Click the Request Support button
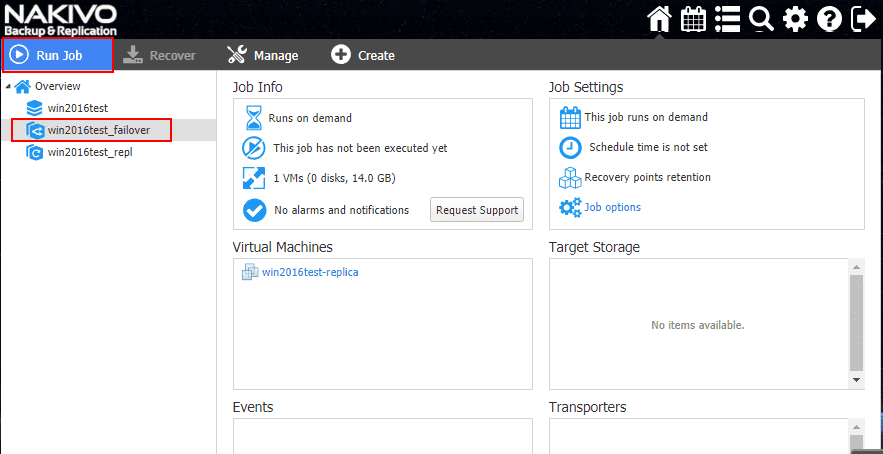 (477, 210)
